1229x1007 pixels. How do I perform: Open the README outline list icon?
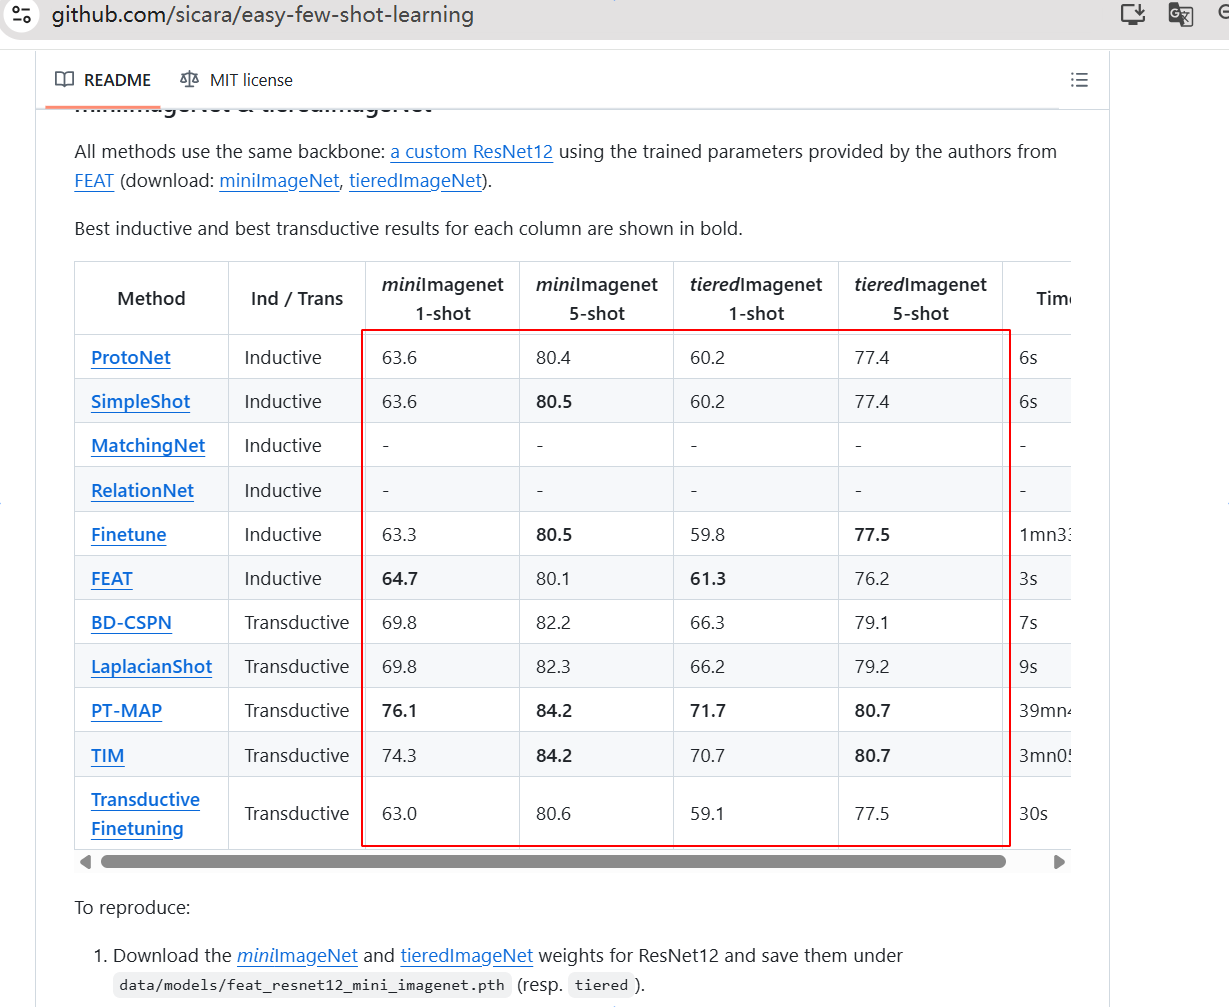(x=1079, y=80)
